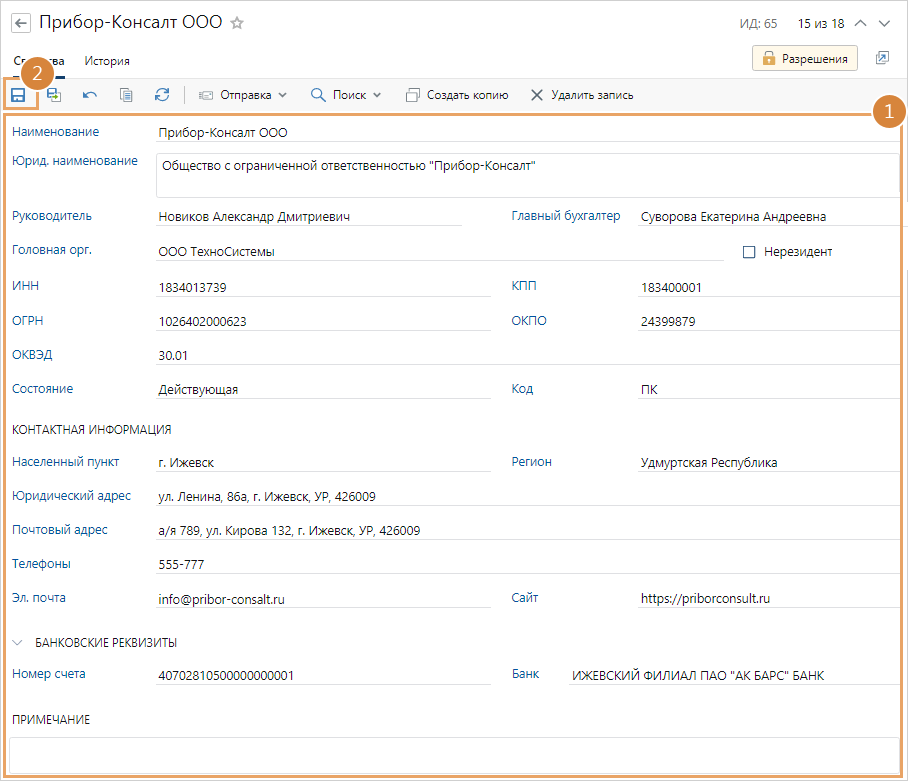The image size is (908, 781).
Task: Refresh the record with the reload icon
Action: click(x=162, y=95)
